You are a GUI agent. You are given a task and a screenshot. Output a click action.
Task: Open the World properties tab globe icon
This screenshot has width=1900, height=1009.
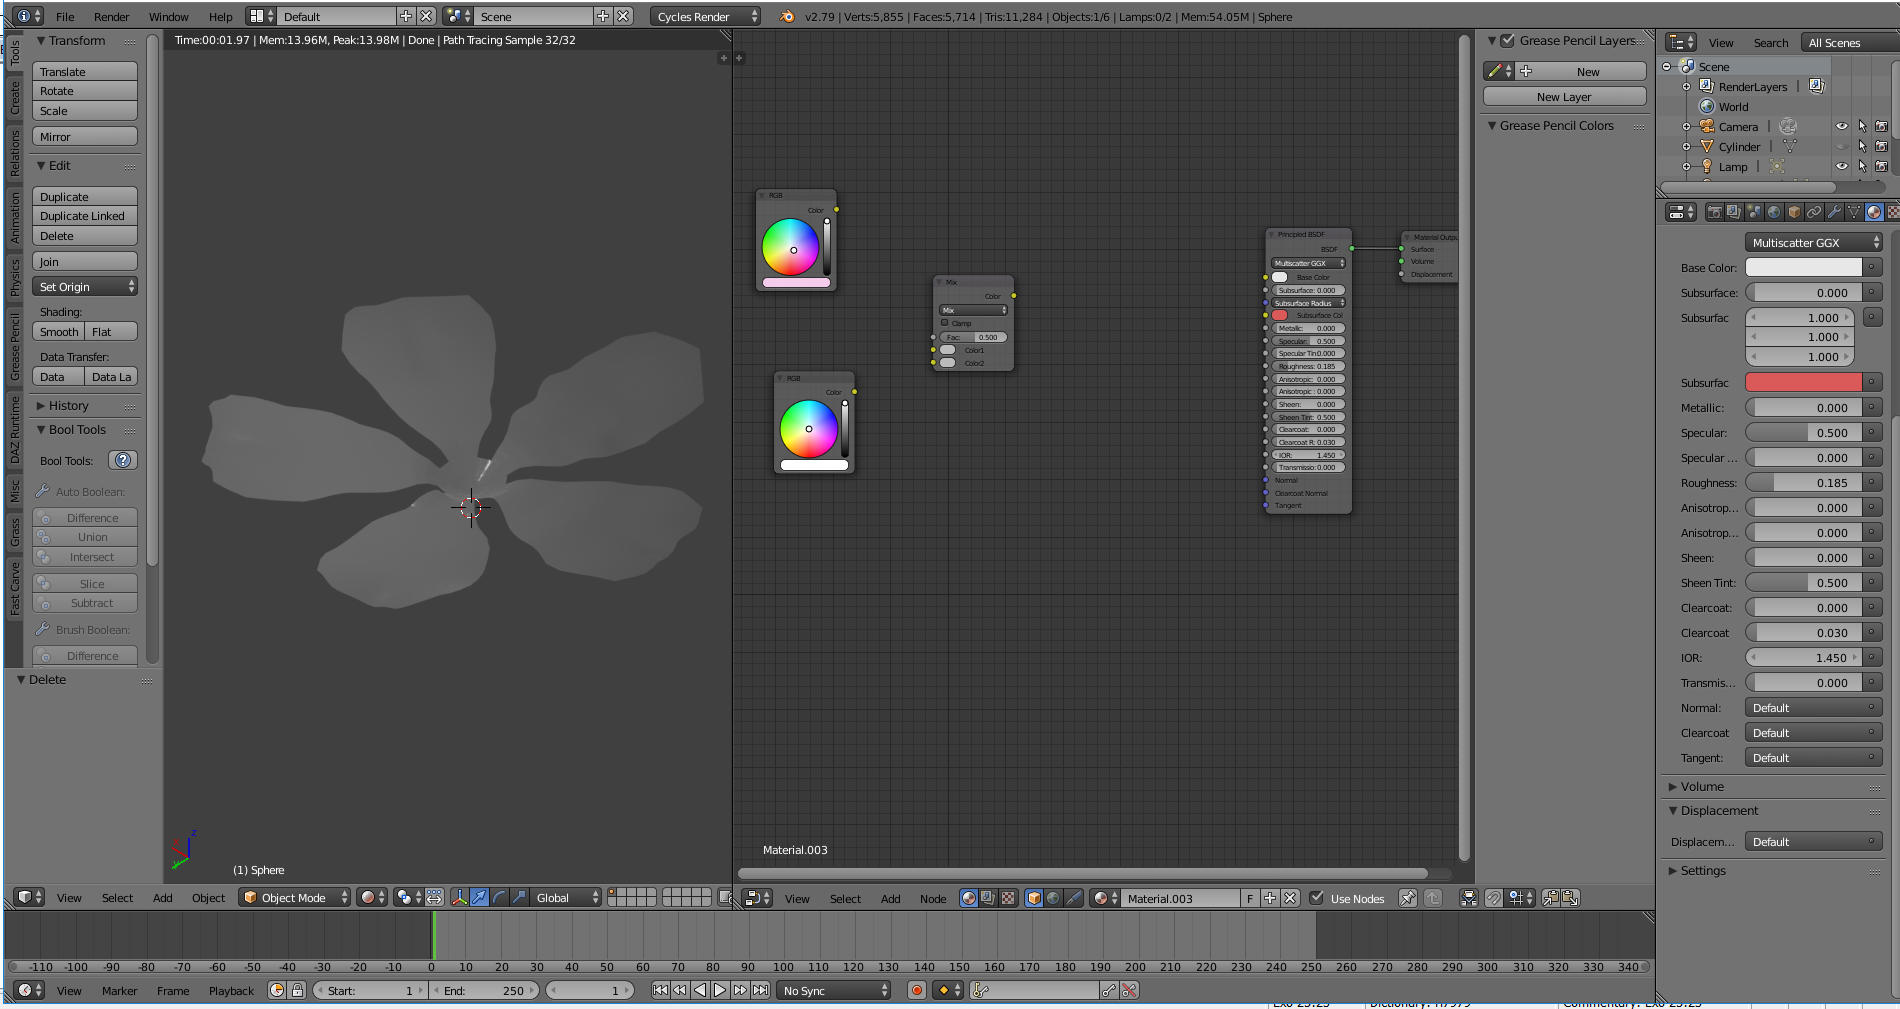pos(1774,212)
